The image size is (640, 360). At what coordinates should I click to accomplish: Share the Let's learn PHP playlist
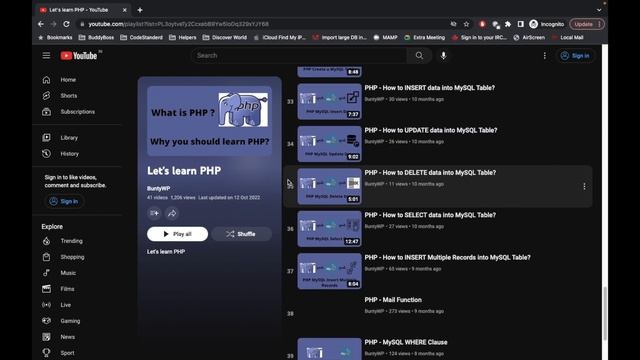pyautogui.click(x=172, y=213)
